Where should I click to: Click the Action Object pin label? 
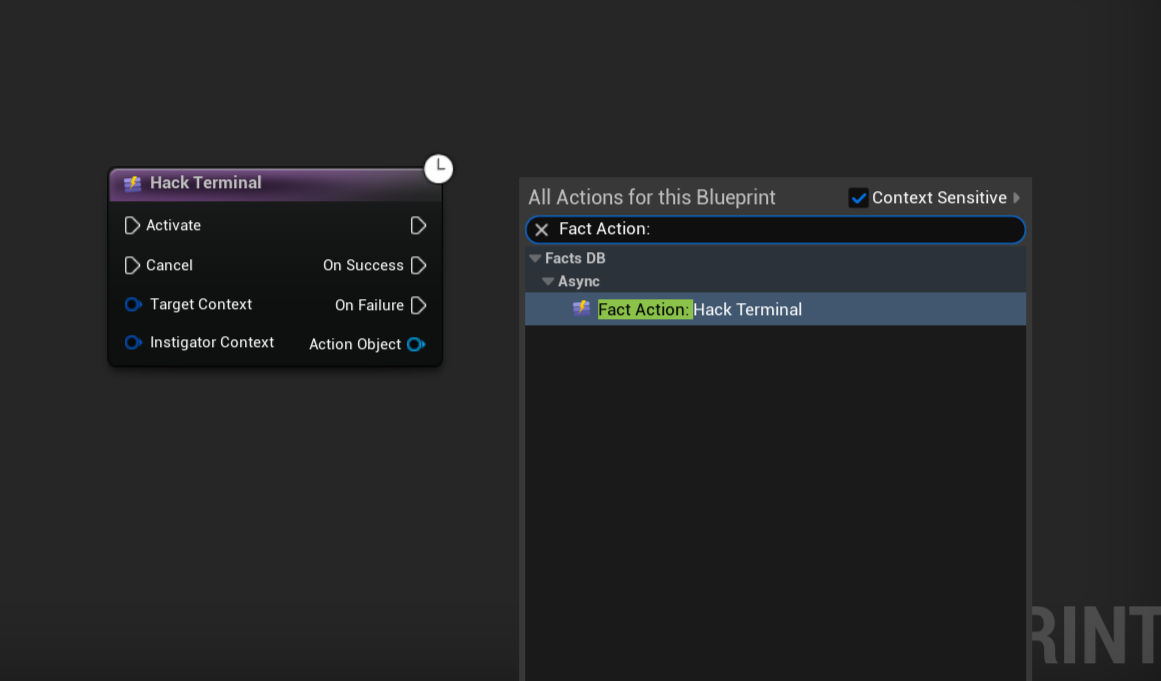355,344
